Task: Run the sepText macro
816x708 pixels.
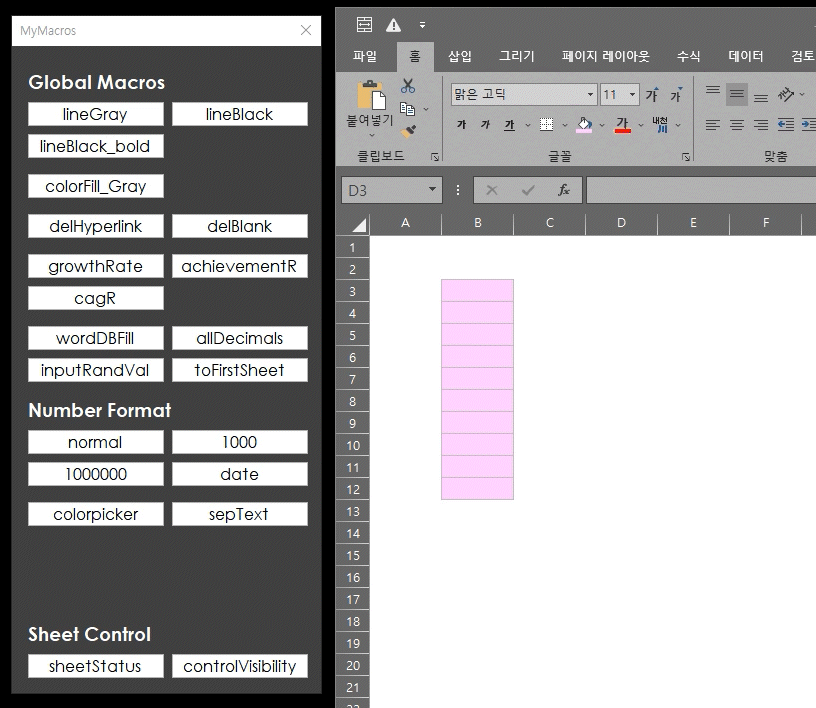Action: (240, 514)
